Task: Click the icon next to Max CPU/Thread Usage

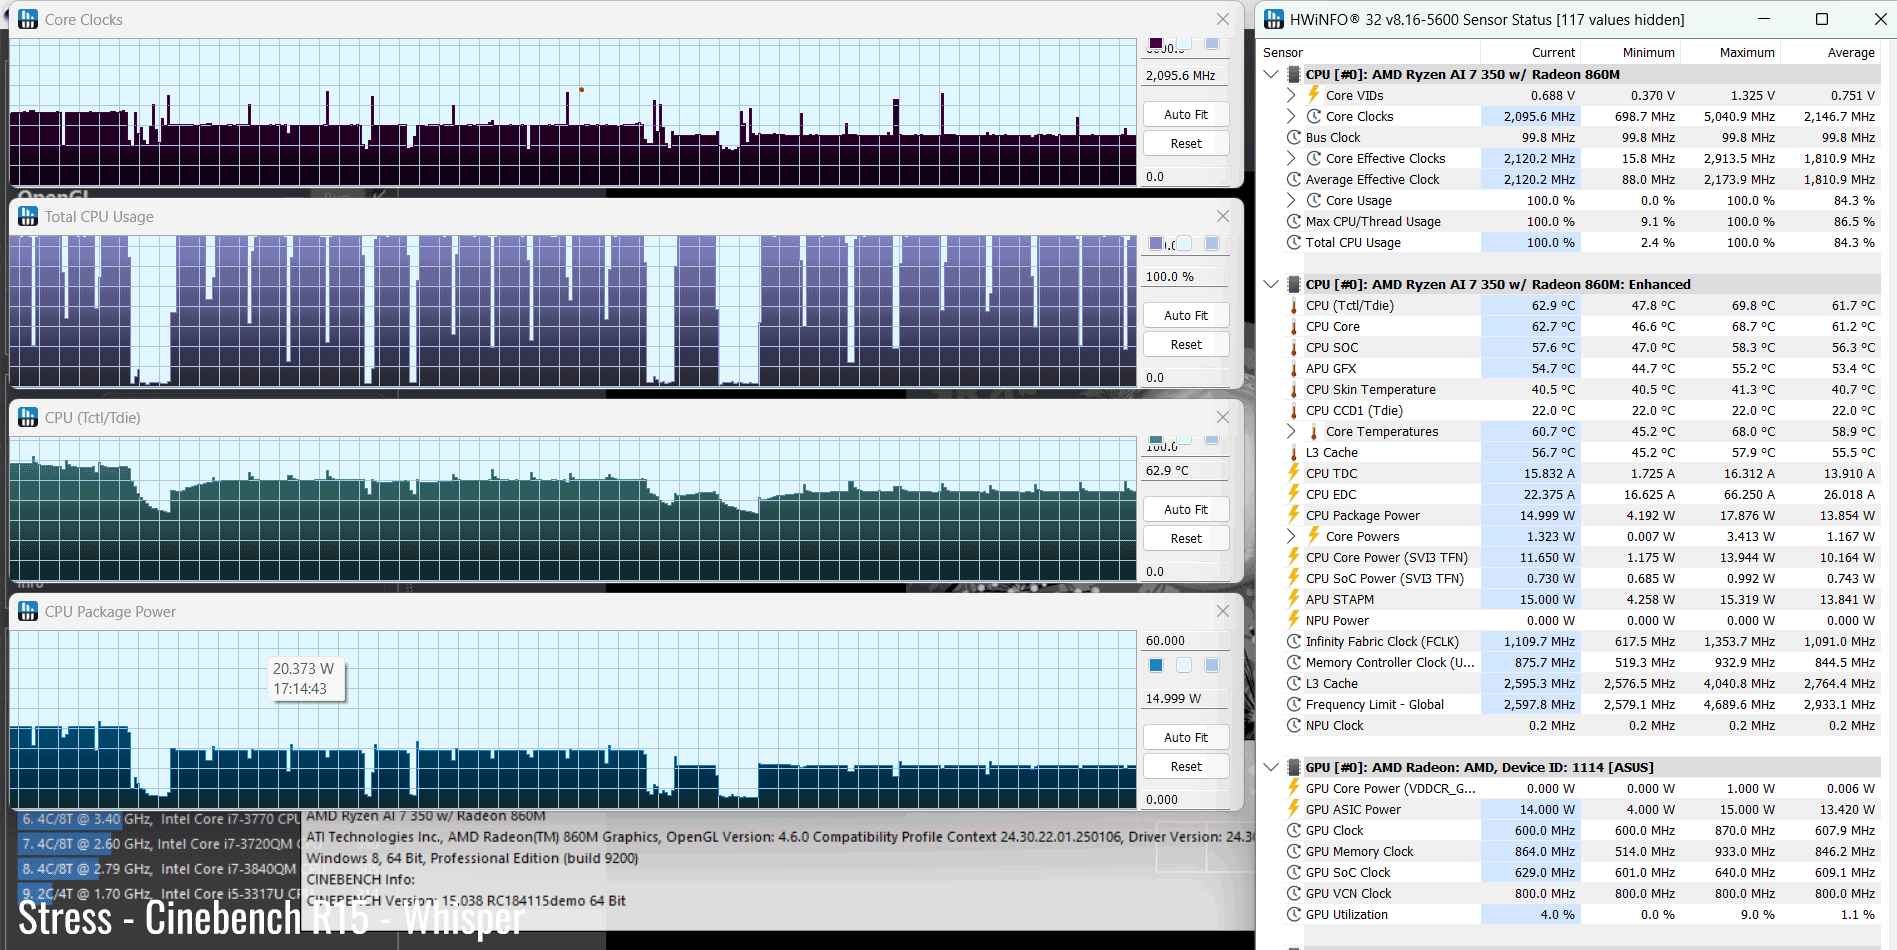Action: coord(1294,221)
